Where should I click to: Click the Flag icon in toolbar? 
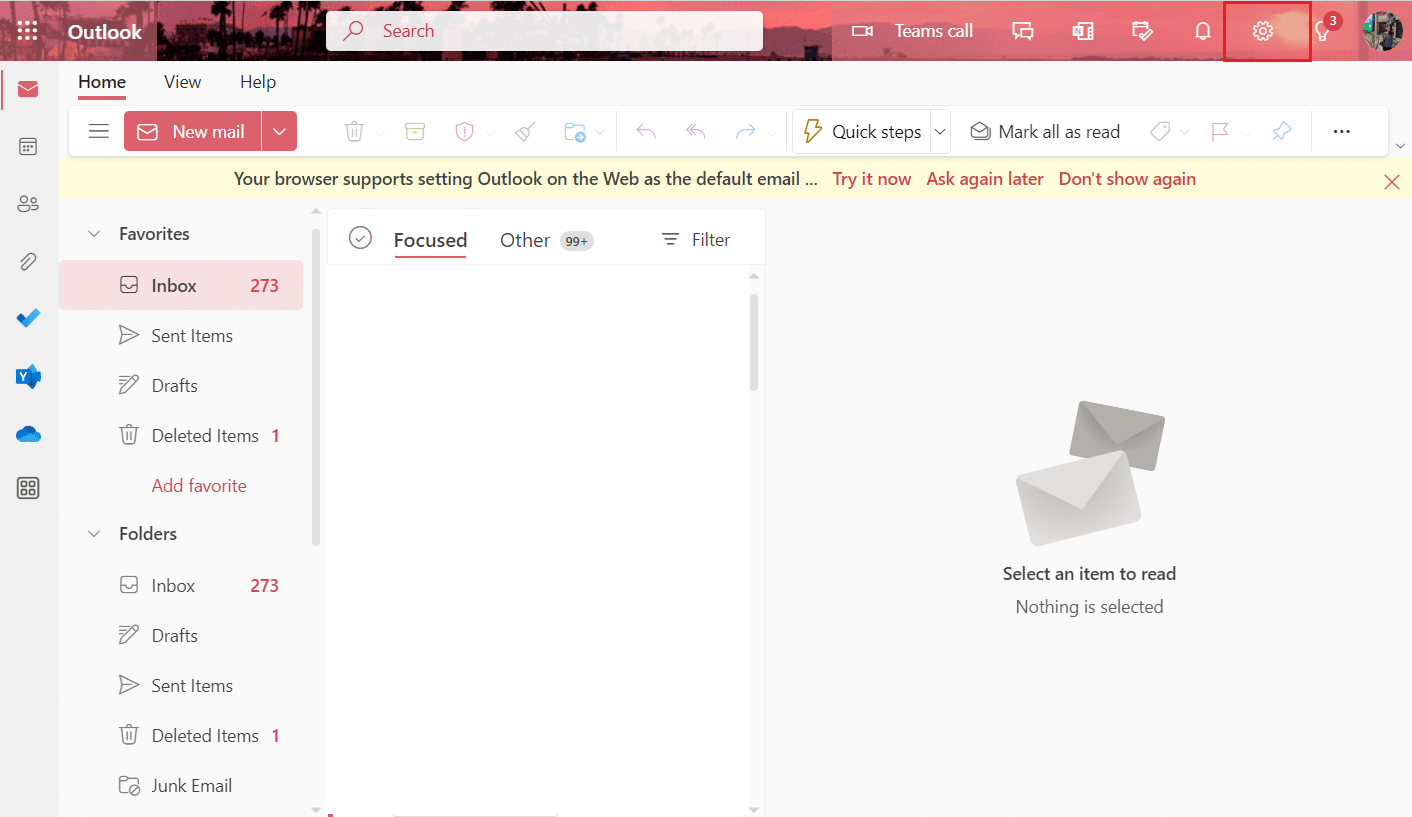(1220, 131)
